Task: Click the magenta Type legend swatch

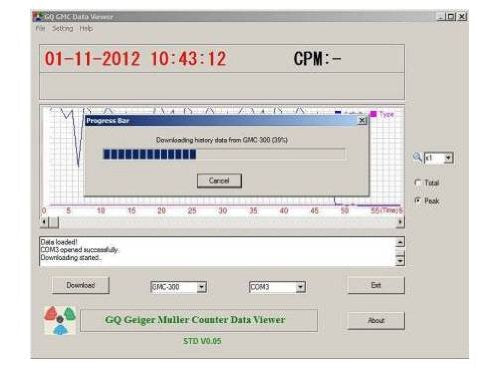Action: (x=373, y=114)
